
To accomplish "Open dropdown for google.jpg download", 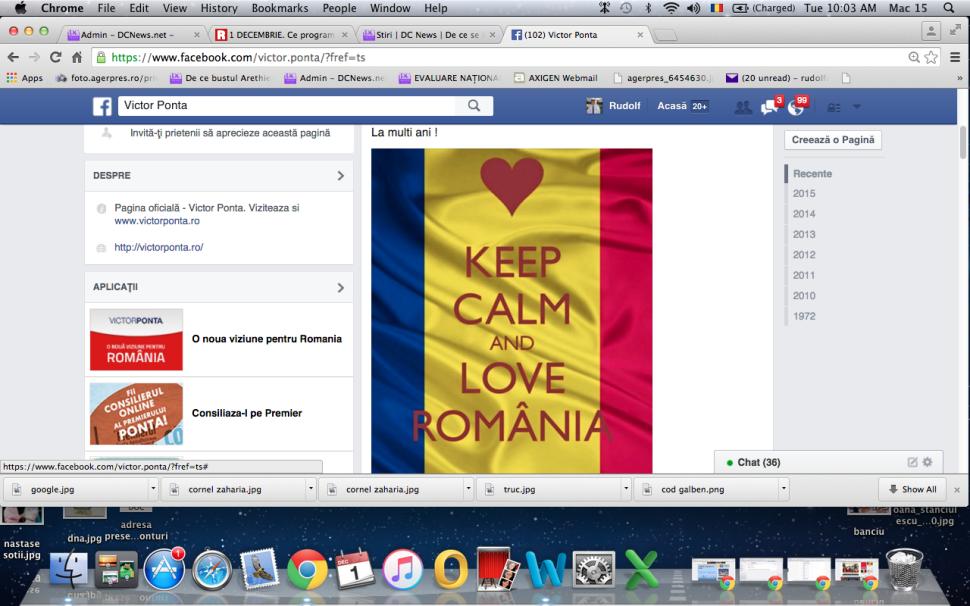I will (x=153, y=490).
